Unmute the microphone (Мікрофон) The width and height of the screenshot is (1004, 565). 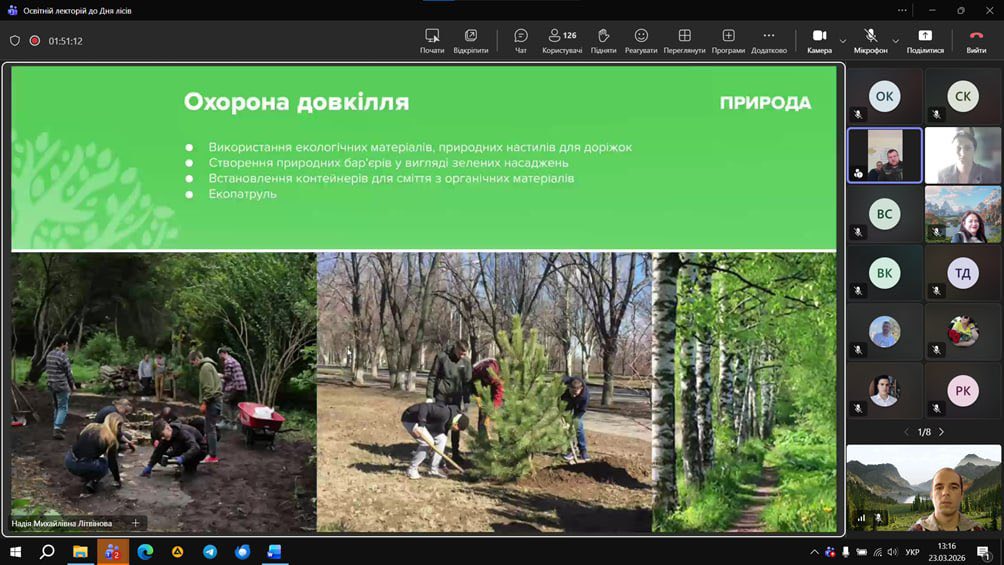[870, 40]
